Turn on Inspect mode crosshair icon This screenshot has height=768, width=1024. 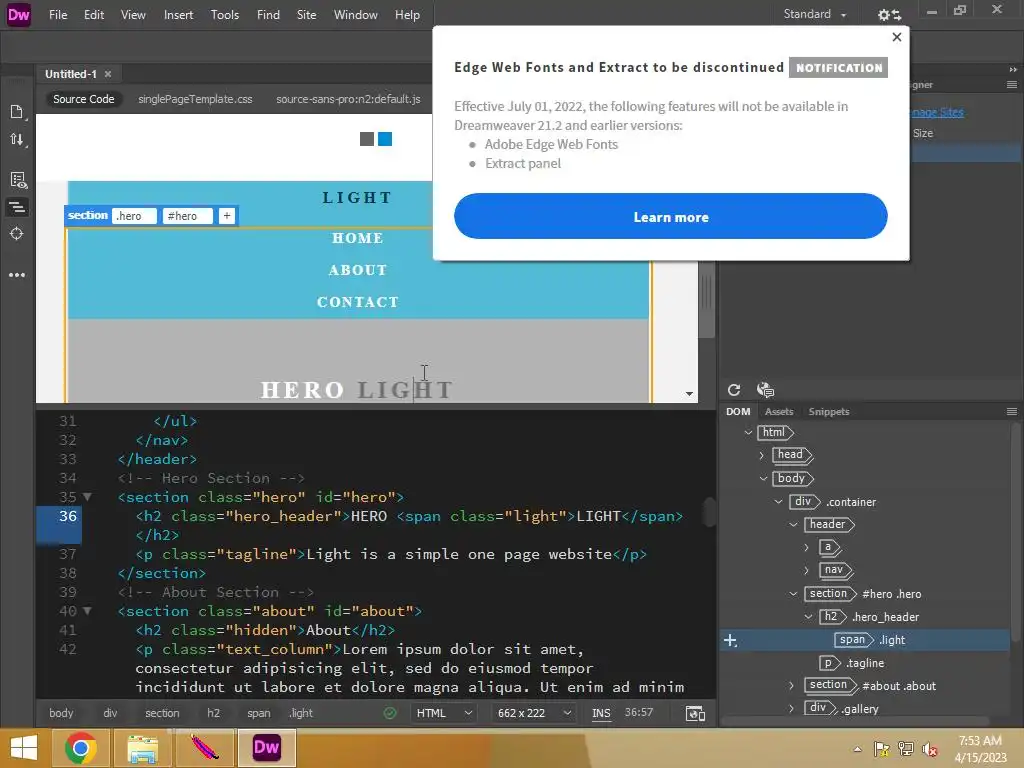pyautogui.click(x=17, y=234)
